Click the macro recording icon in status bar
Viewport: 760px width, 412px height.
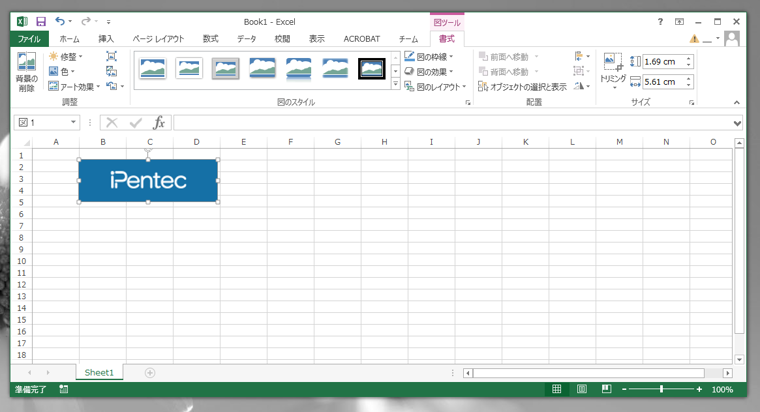pos(63,389)
